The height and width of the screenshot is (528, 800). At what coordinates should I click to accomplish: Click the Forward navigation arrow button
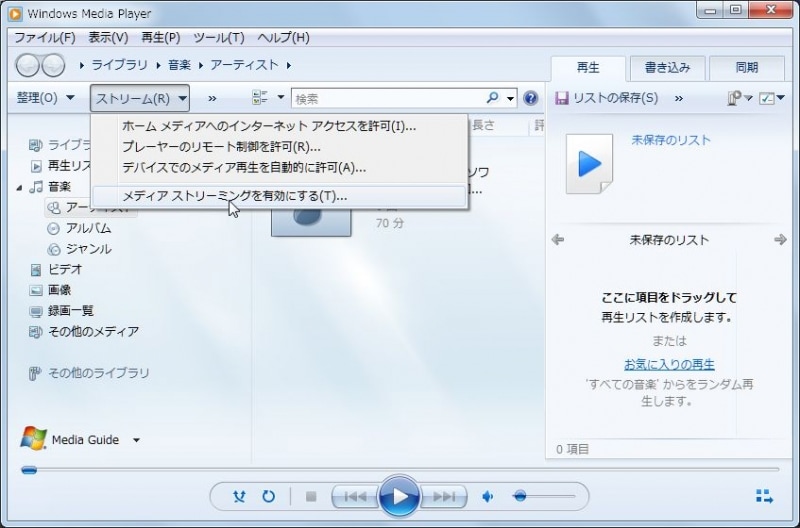click(53, 65)
